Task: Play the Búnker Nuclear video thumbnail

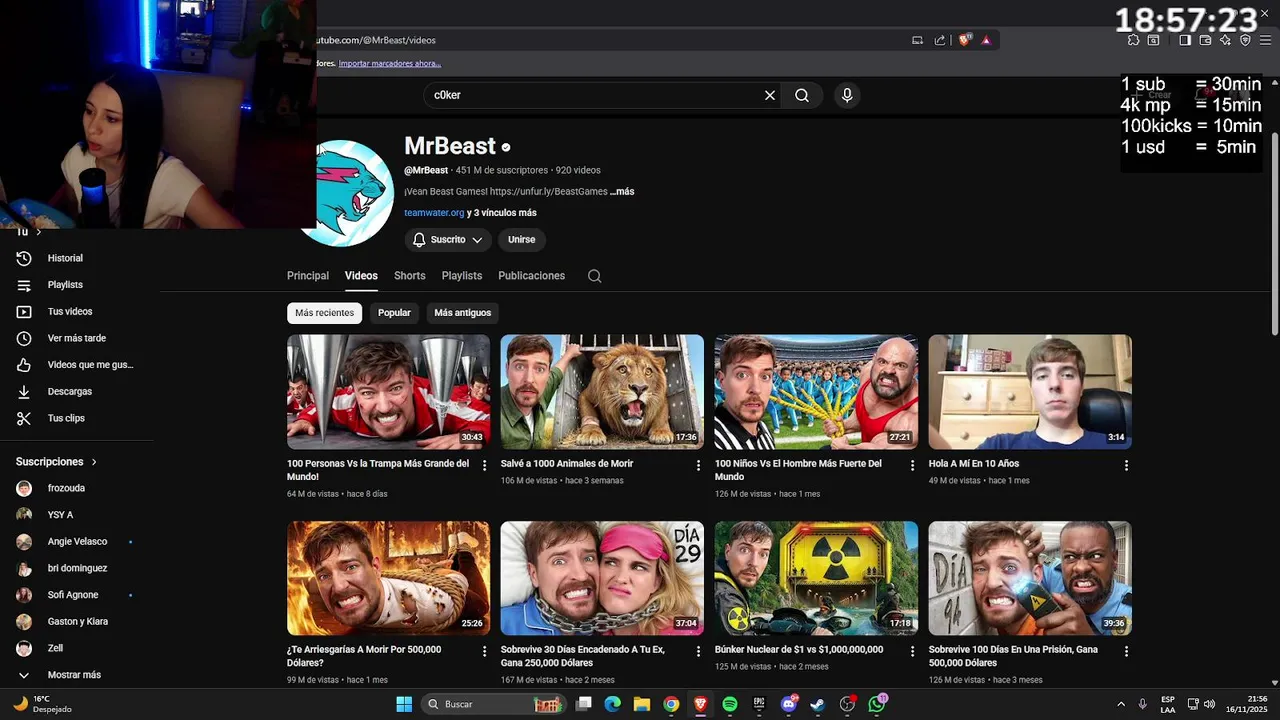Action: [x=816, y=578]
